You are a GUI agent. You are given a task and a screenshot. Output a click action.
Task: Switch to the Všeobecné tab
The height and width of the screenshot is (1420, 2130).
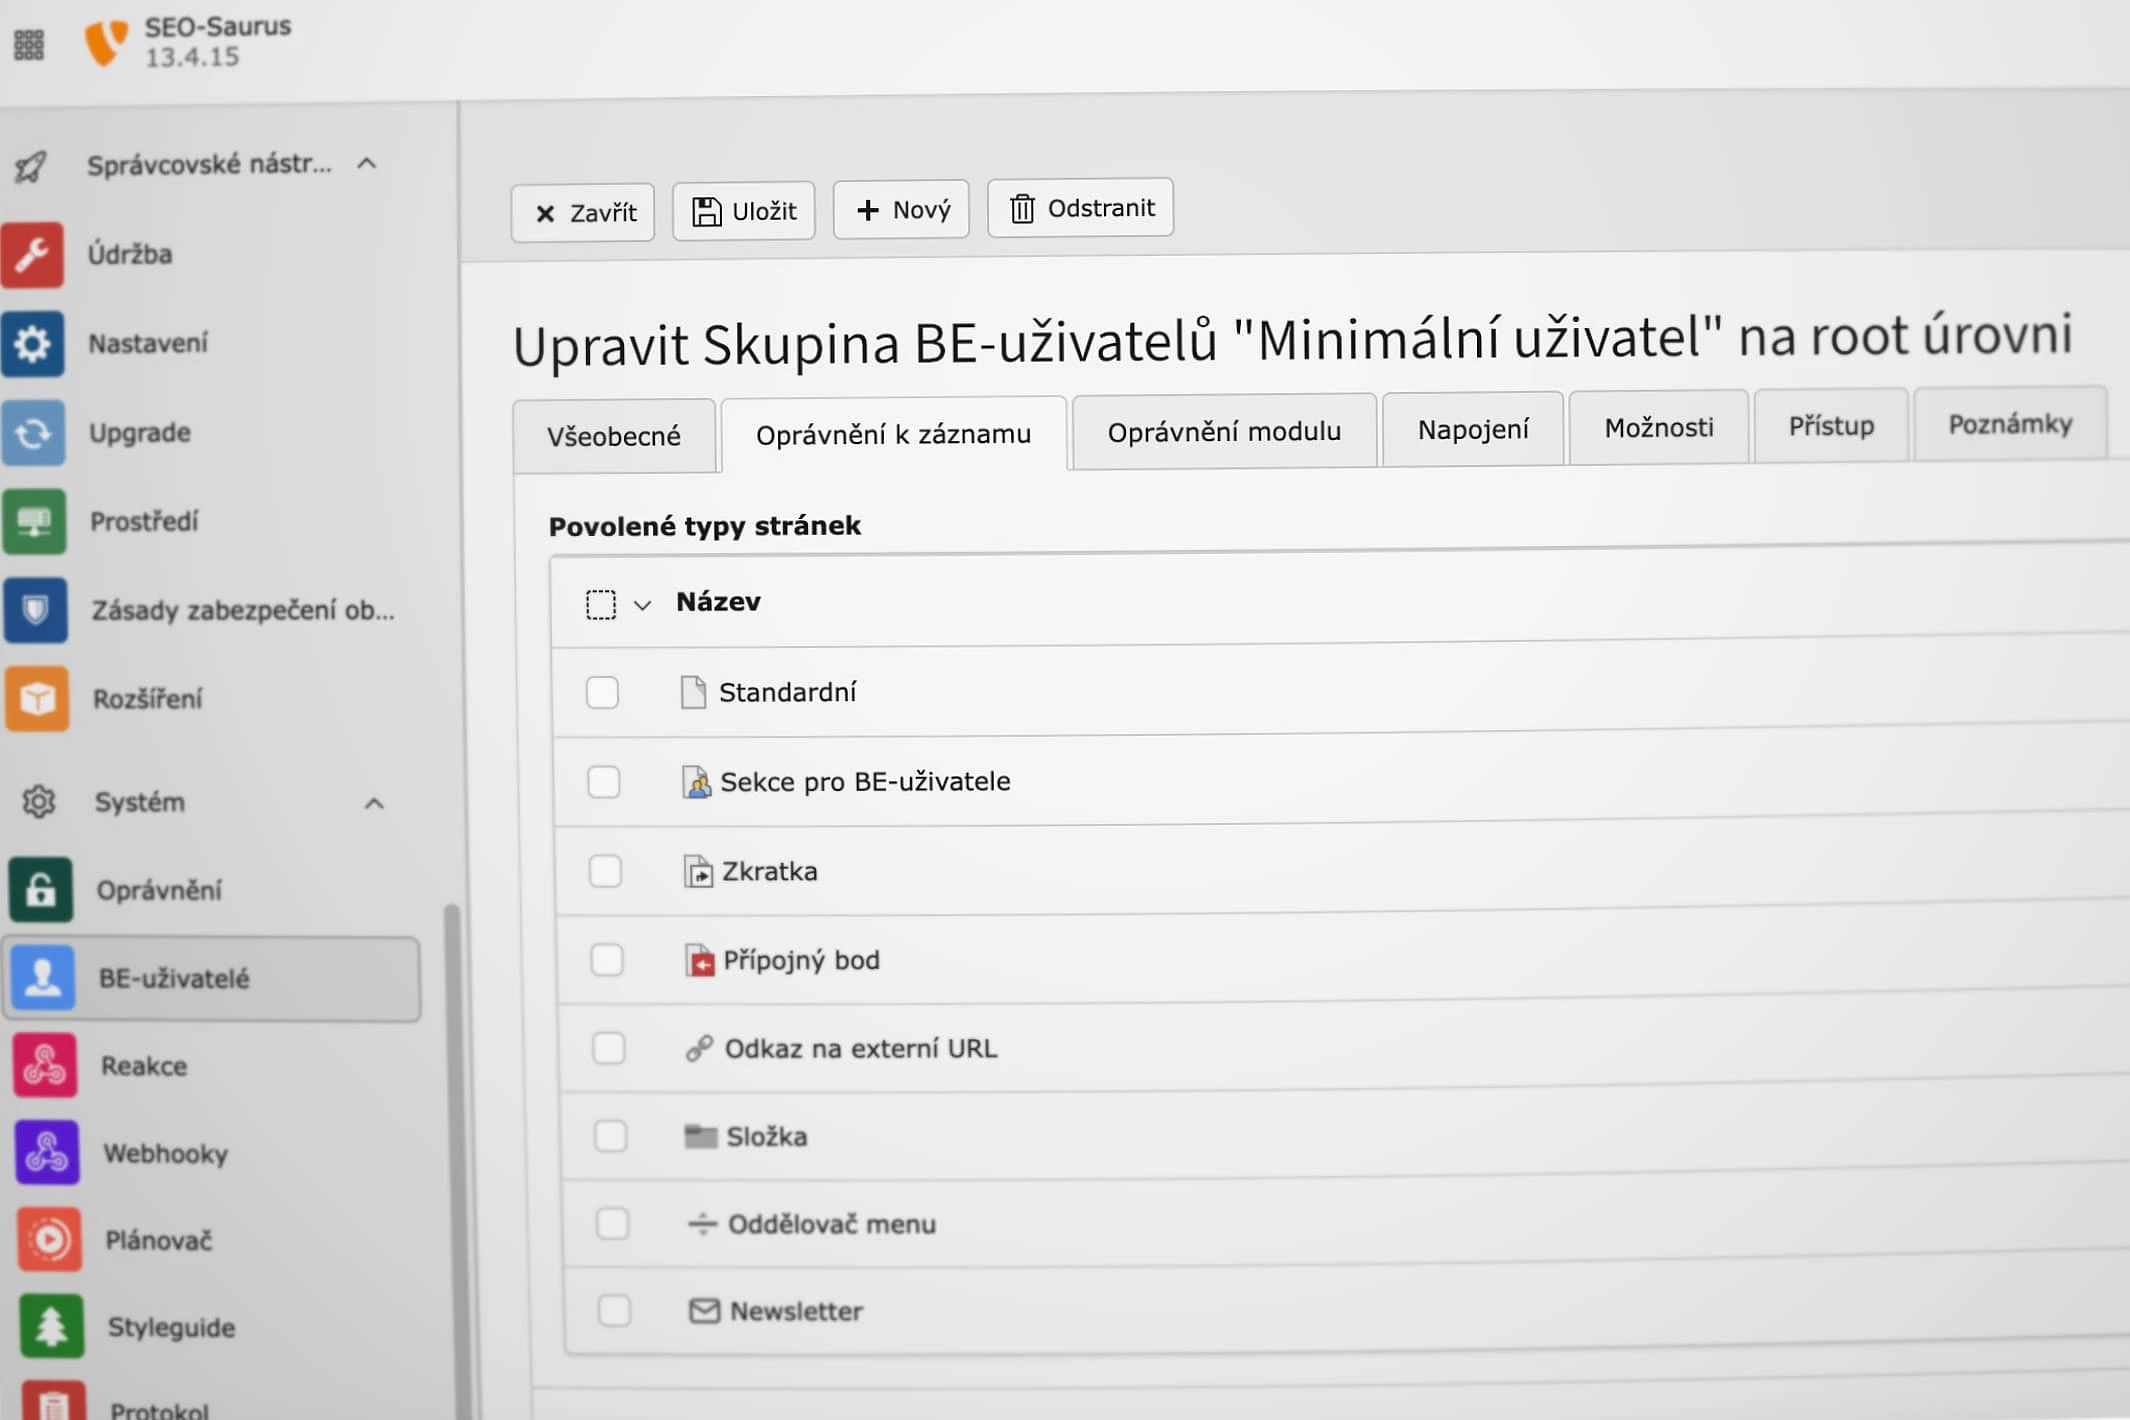tap(613, 437)
